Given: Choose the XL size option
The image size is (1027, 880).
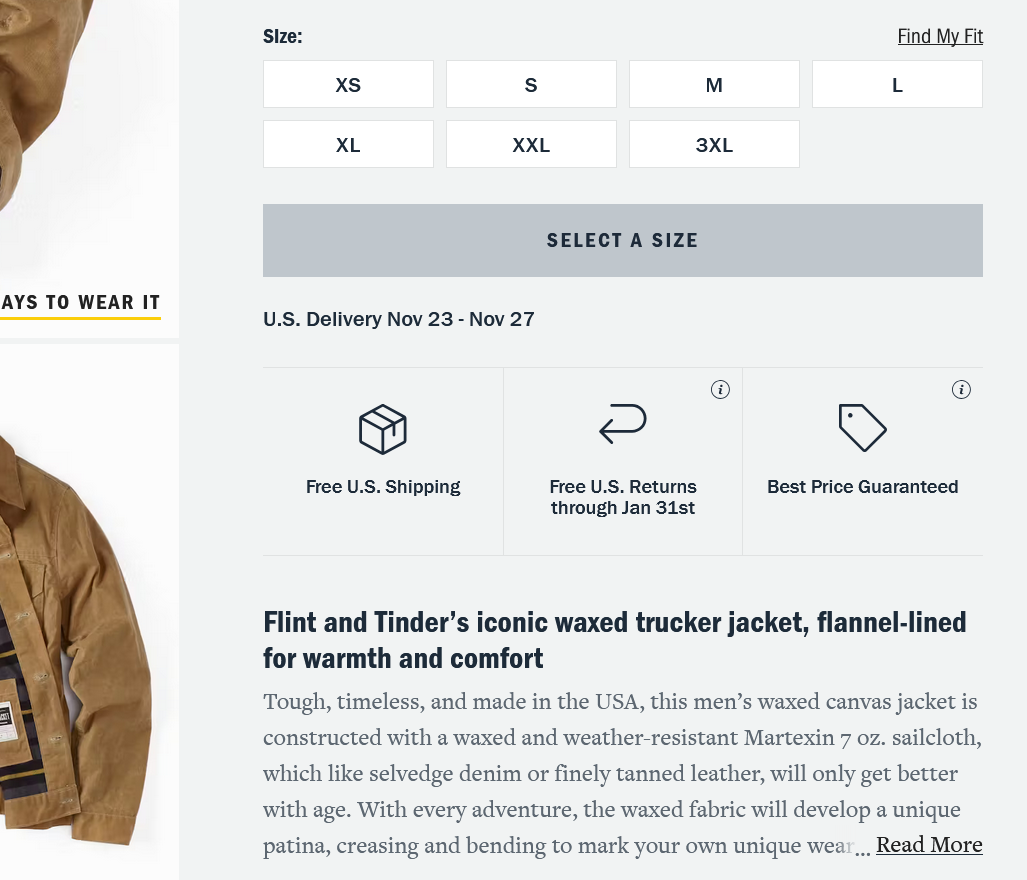Looking at the screenshot, I should [x=348, y=145].
